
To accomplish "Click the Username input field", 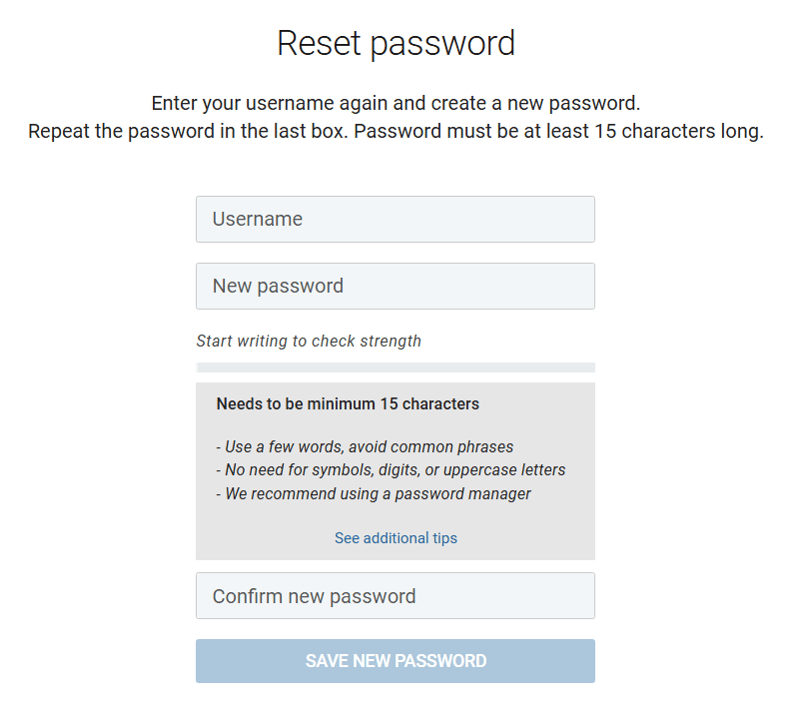I will 395,219.
